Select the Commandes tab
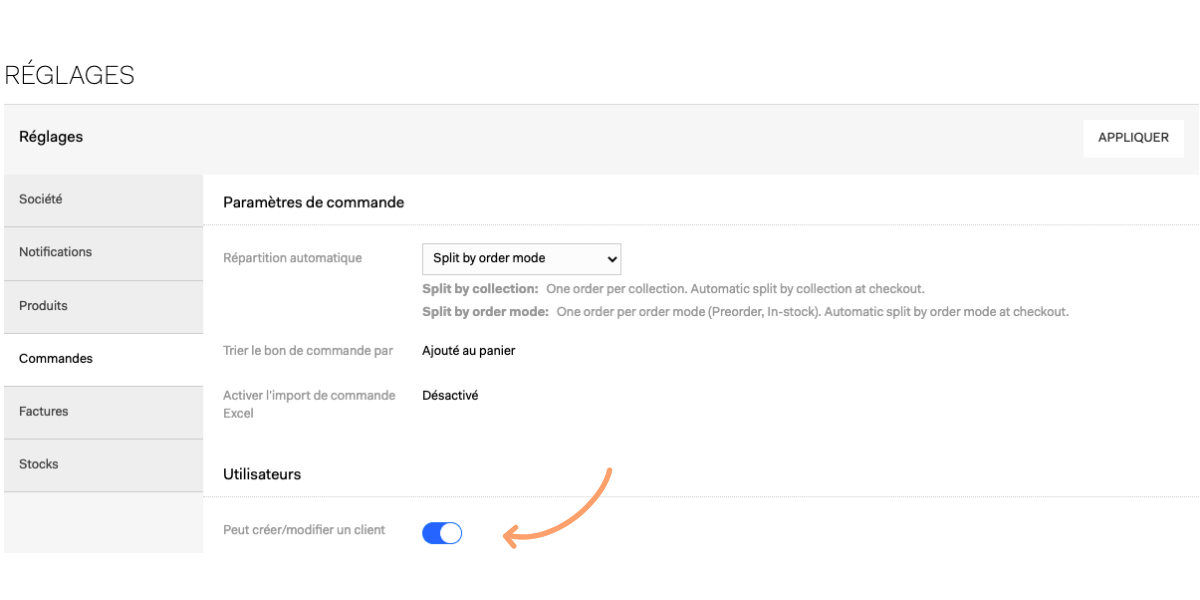This screenshot has width=1200, height=600. point(103,359)
